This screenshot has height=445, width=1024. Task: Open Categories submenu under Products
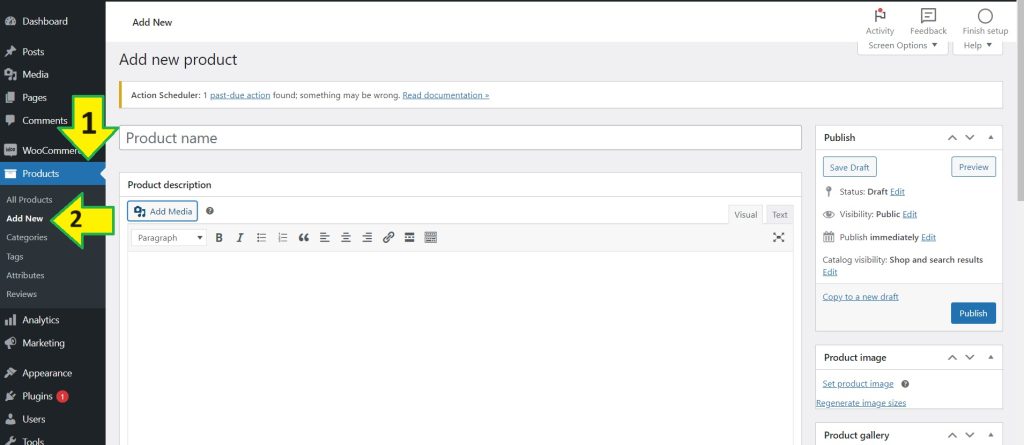click(27, 237)
